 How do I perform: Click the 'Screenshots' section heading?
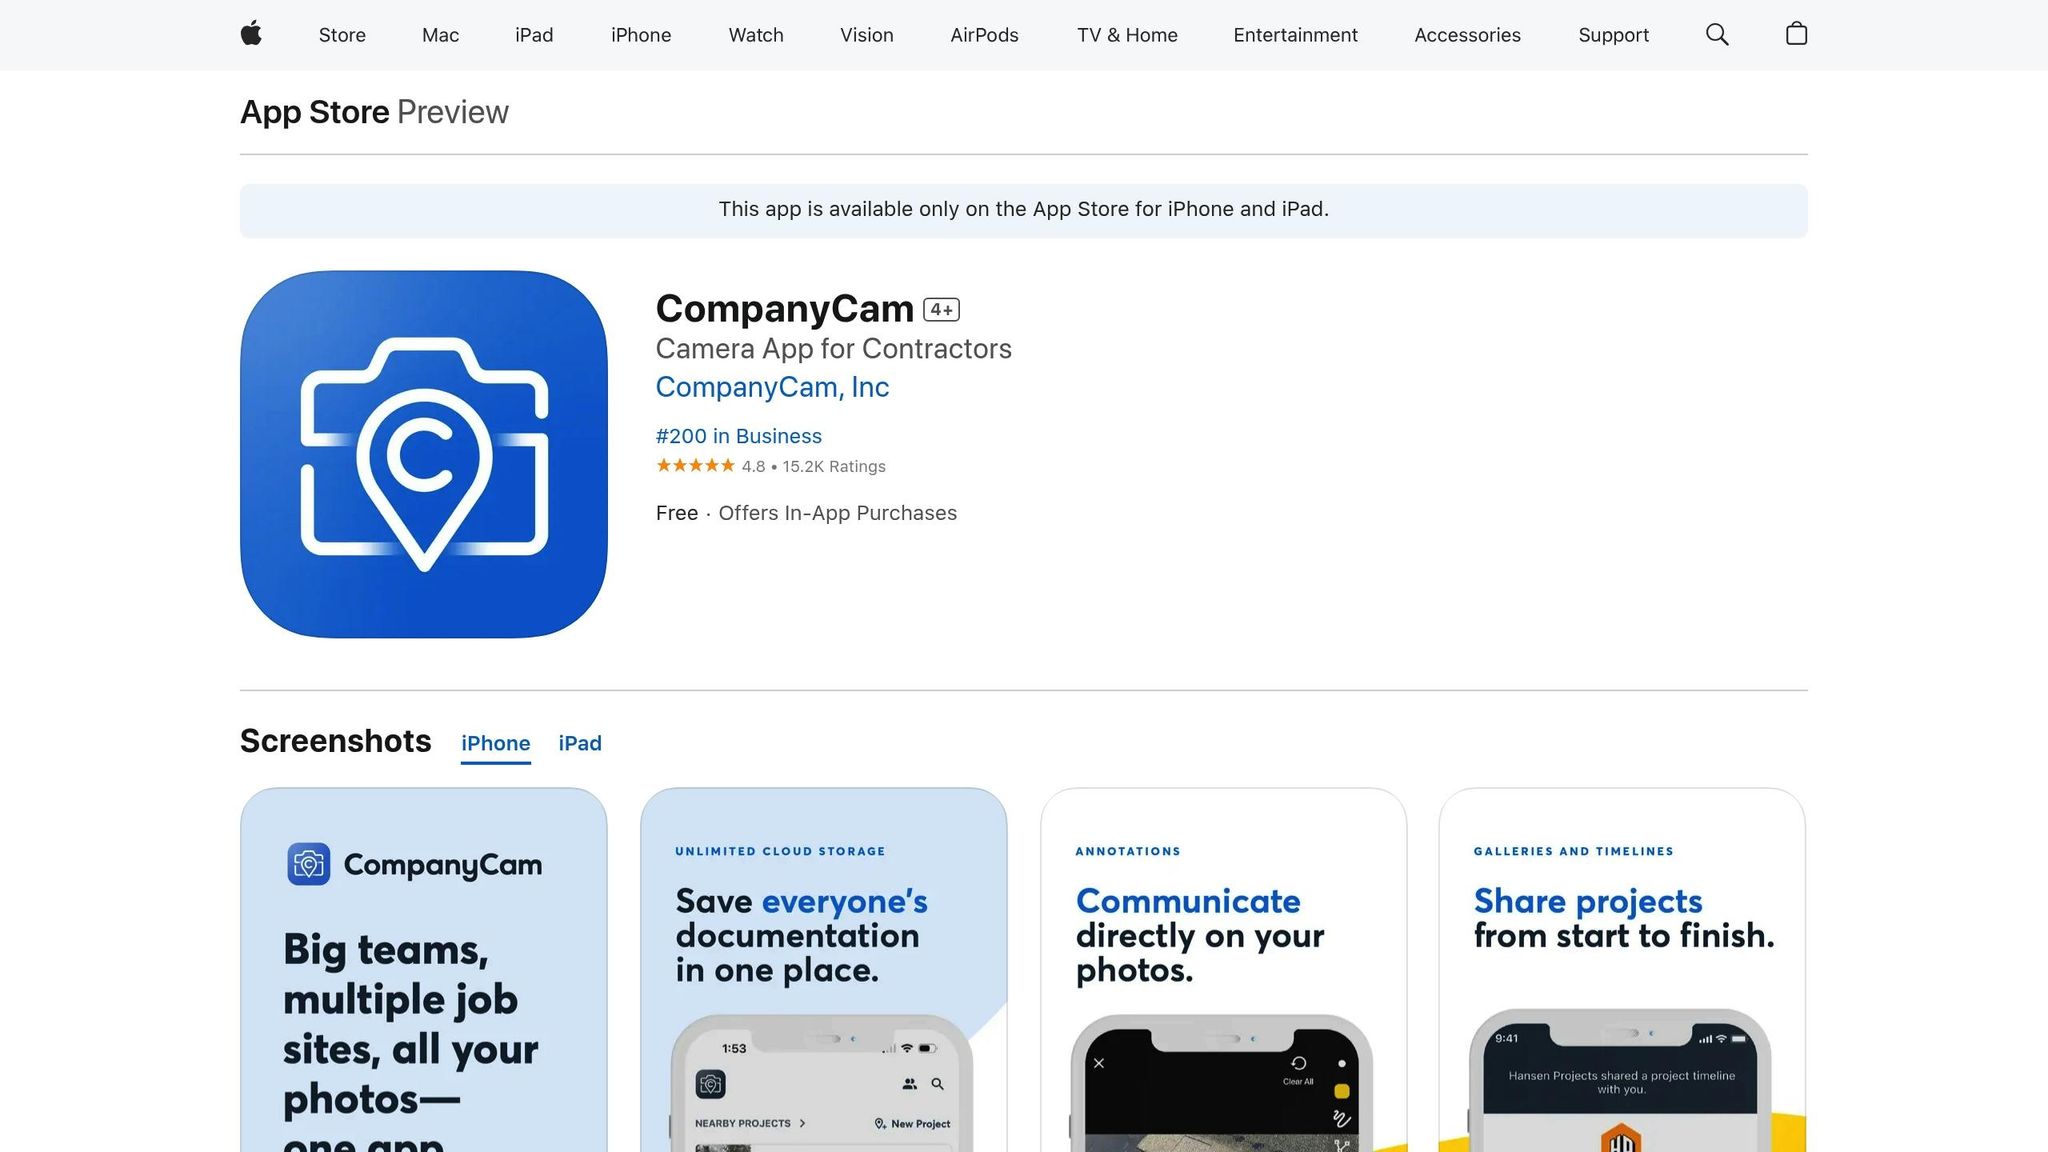click(x=336, y=741)
